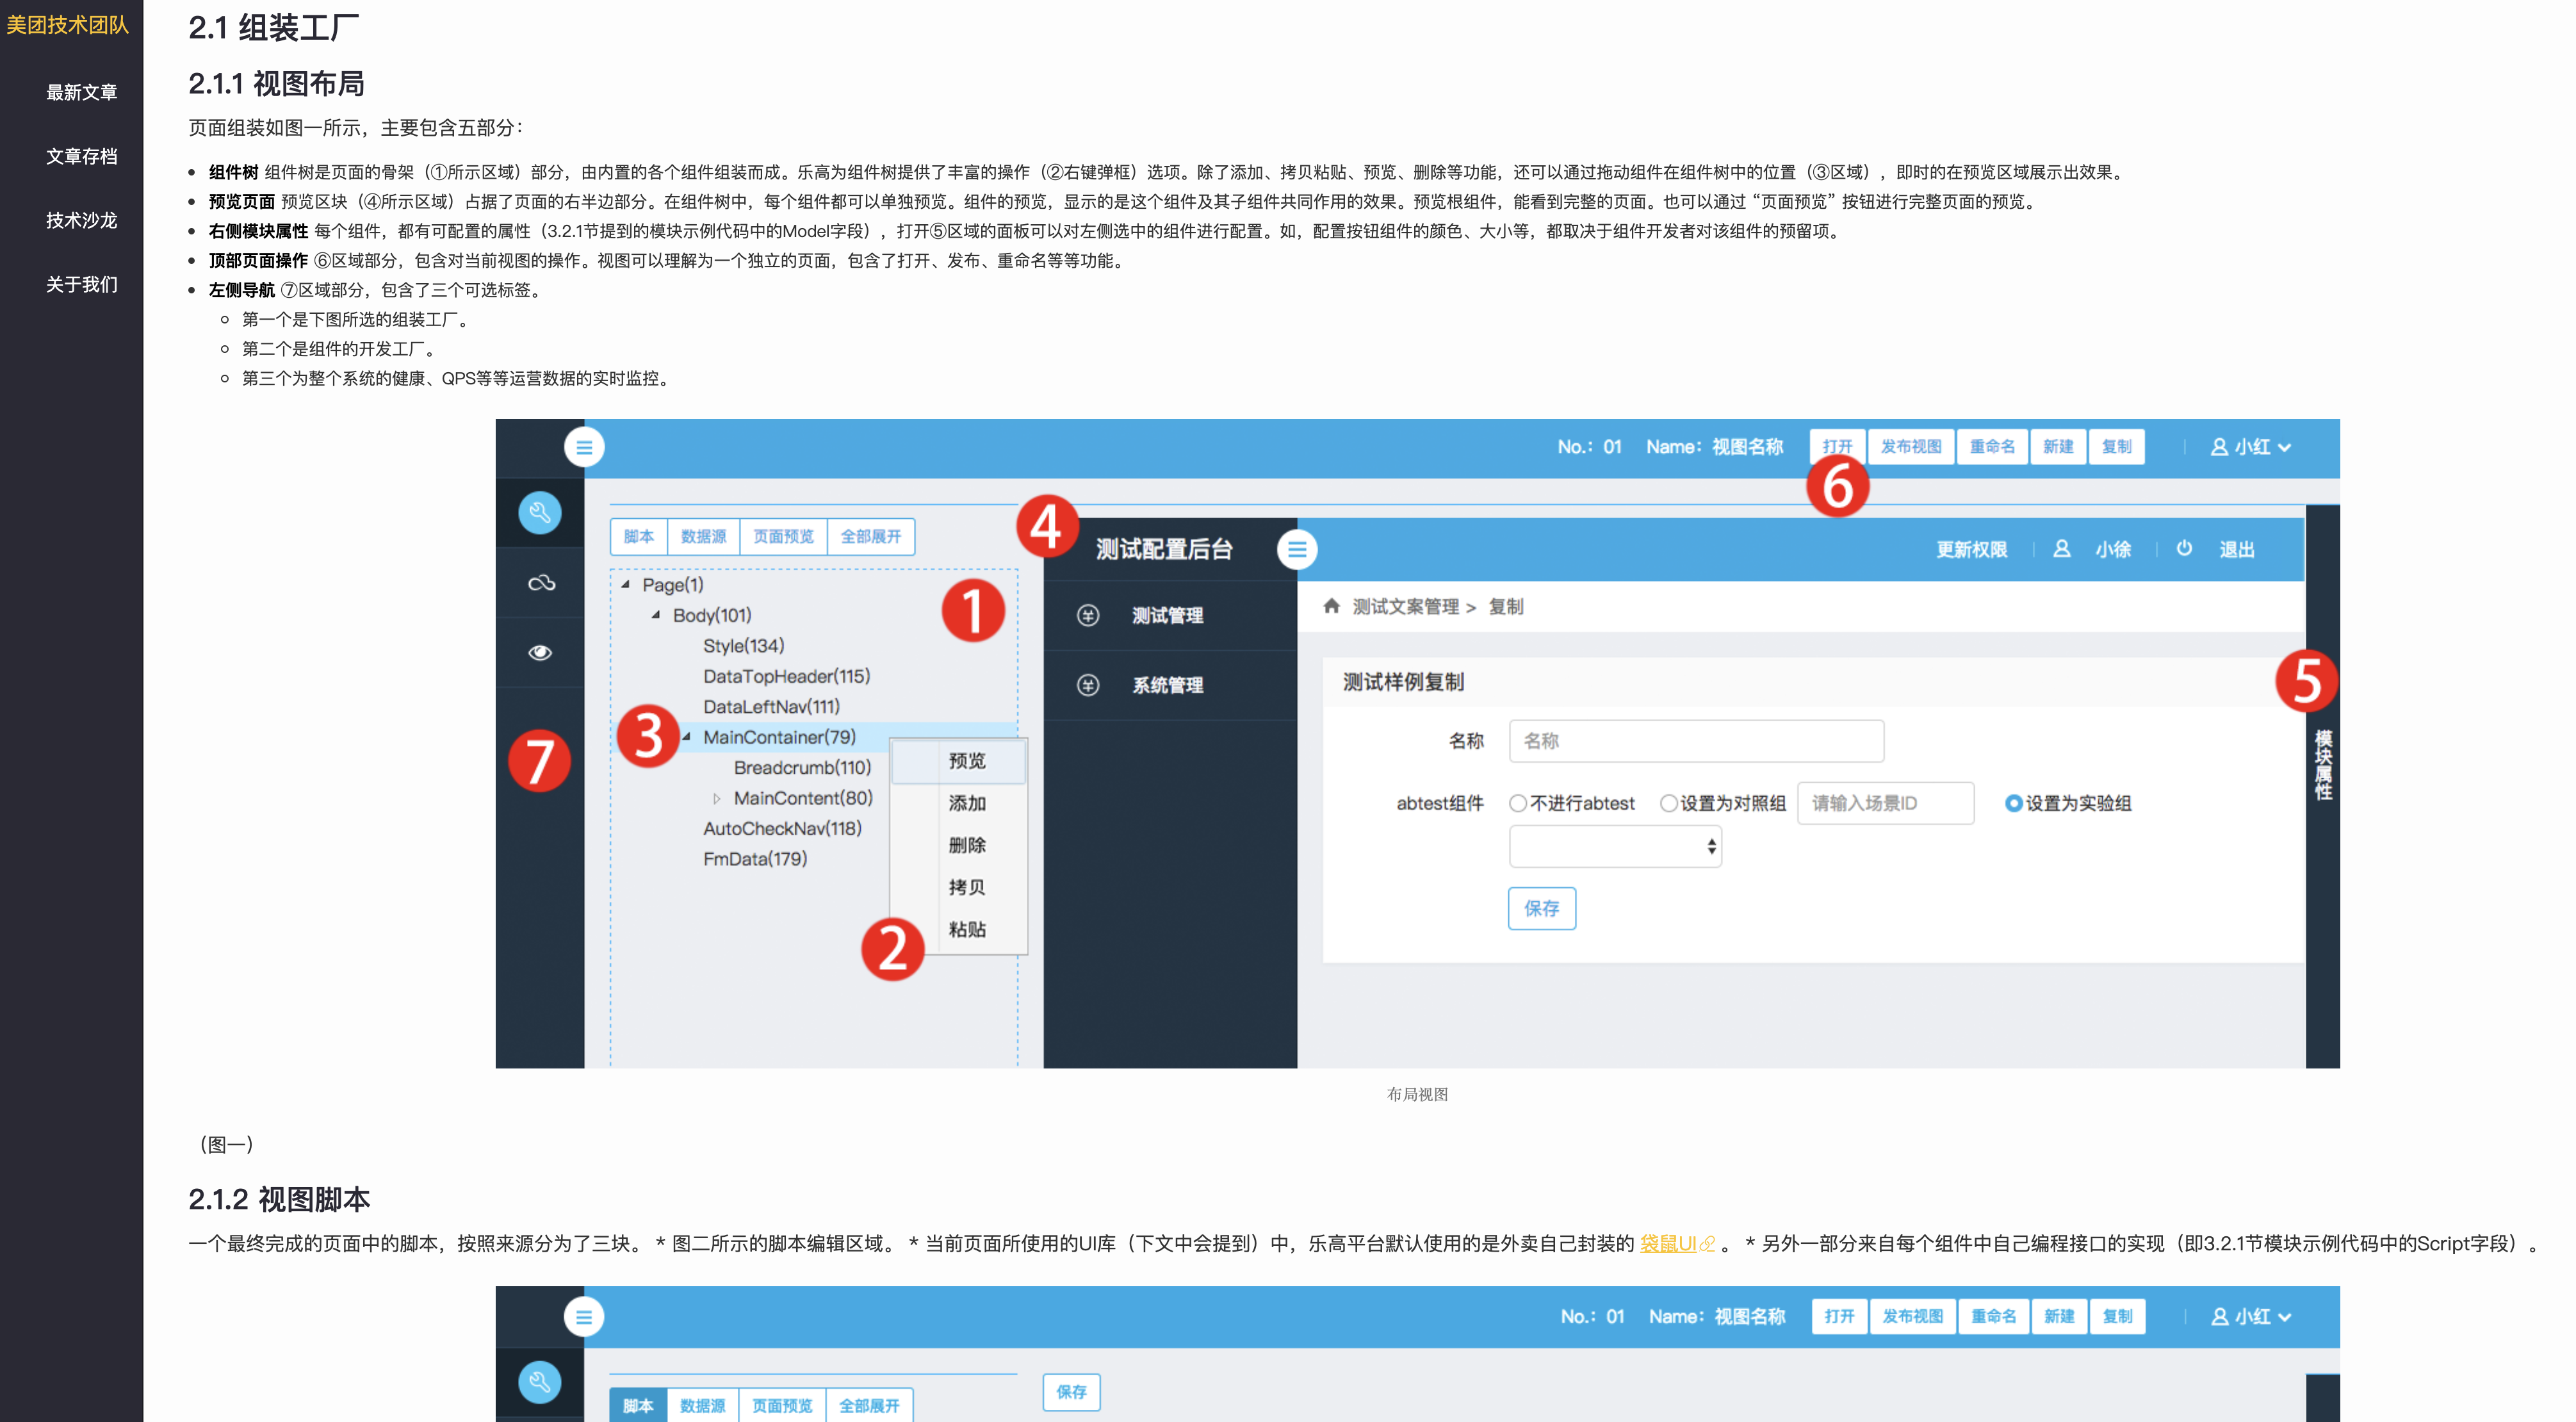Click 全部展开 tab in the second figure
This screenshot has height=1422, width=2576.
pos(869,1405)
